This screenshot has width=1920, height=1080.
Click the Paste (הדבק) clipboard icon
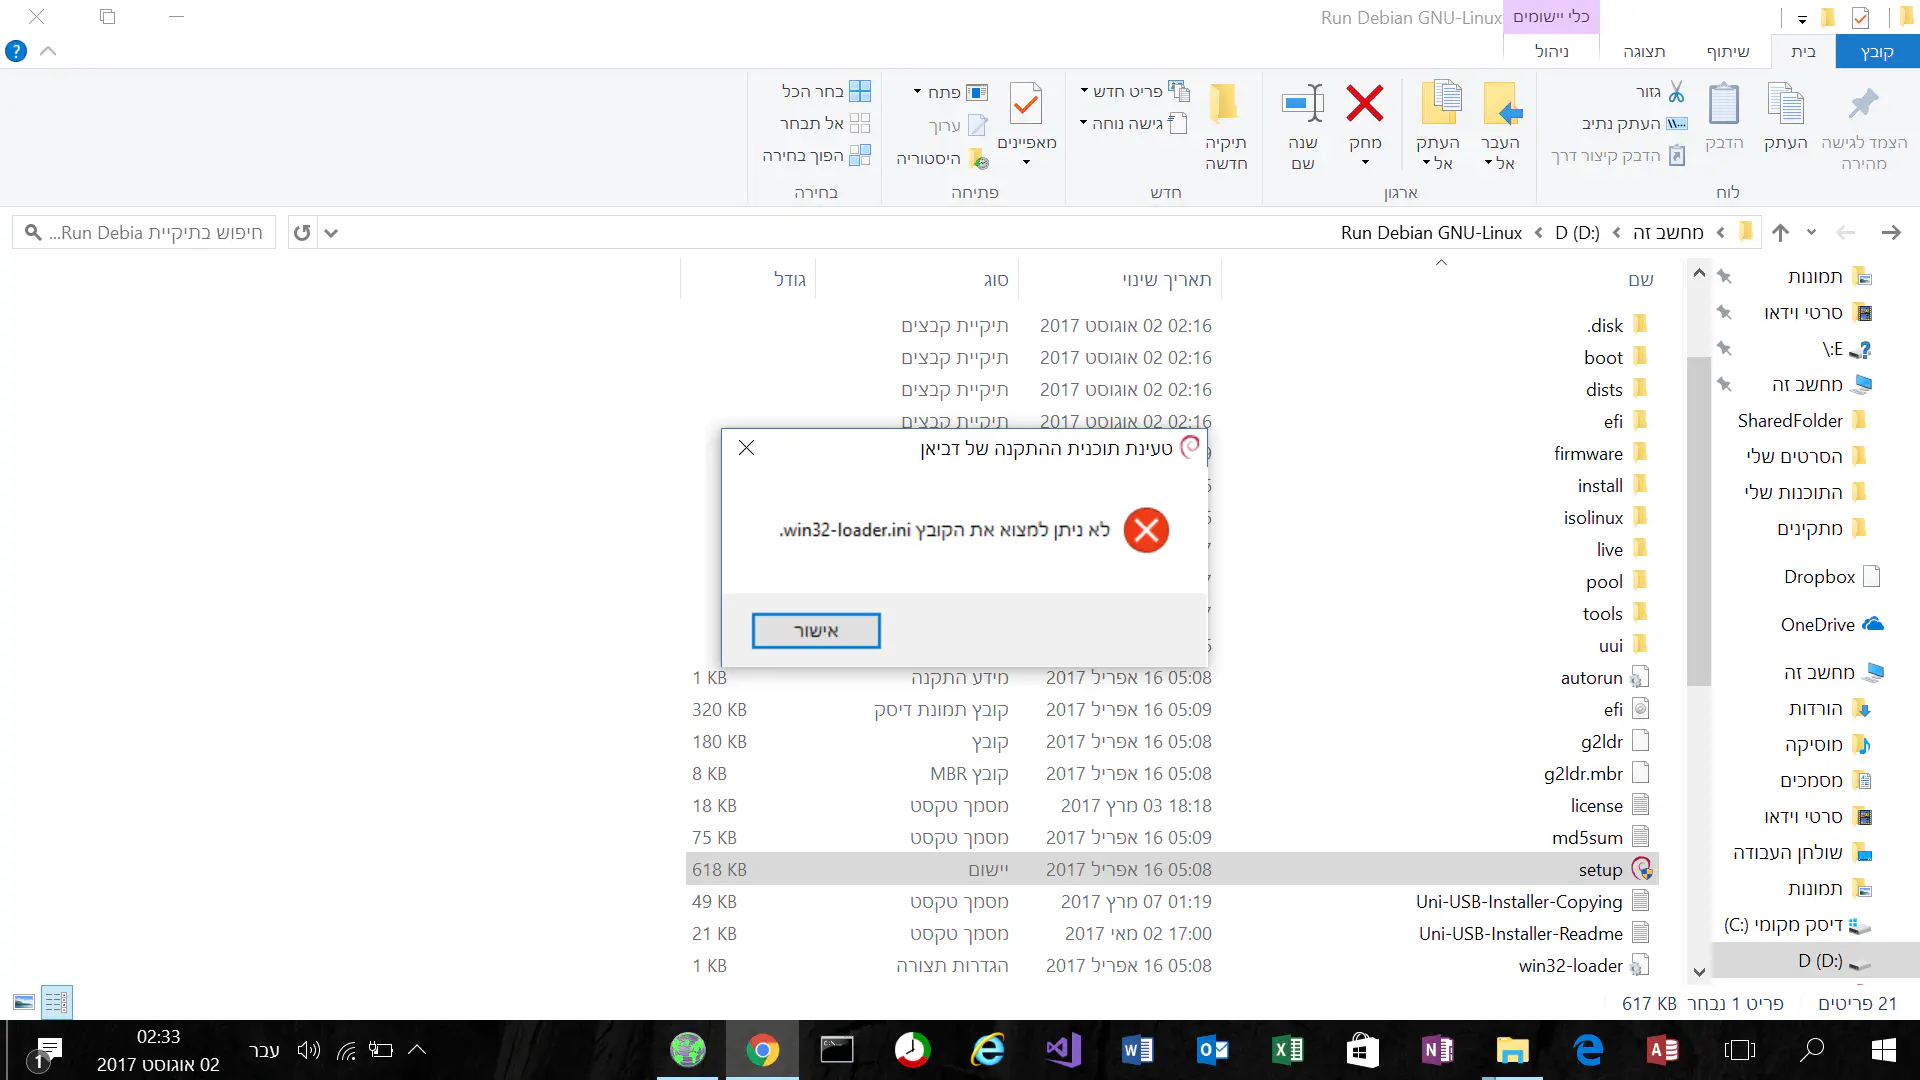tap(1724, 105)
